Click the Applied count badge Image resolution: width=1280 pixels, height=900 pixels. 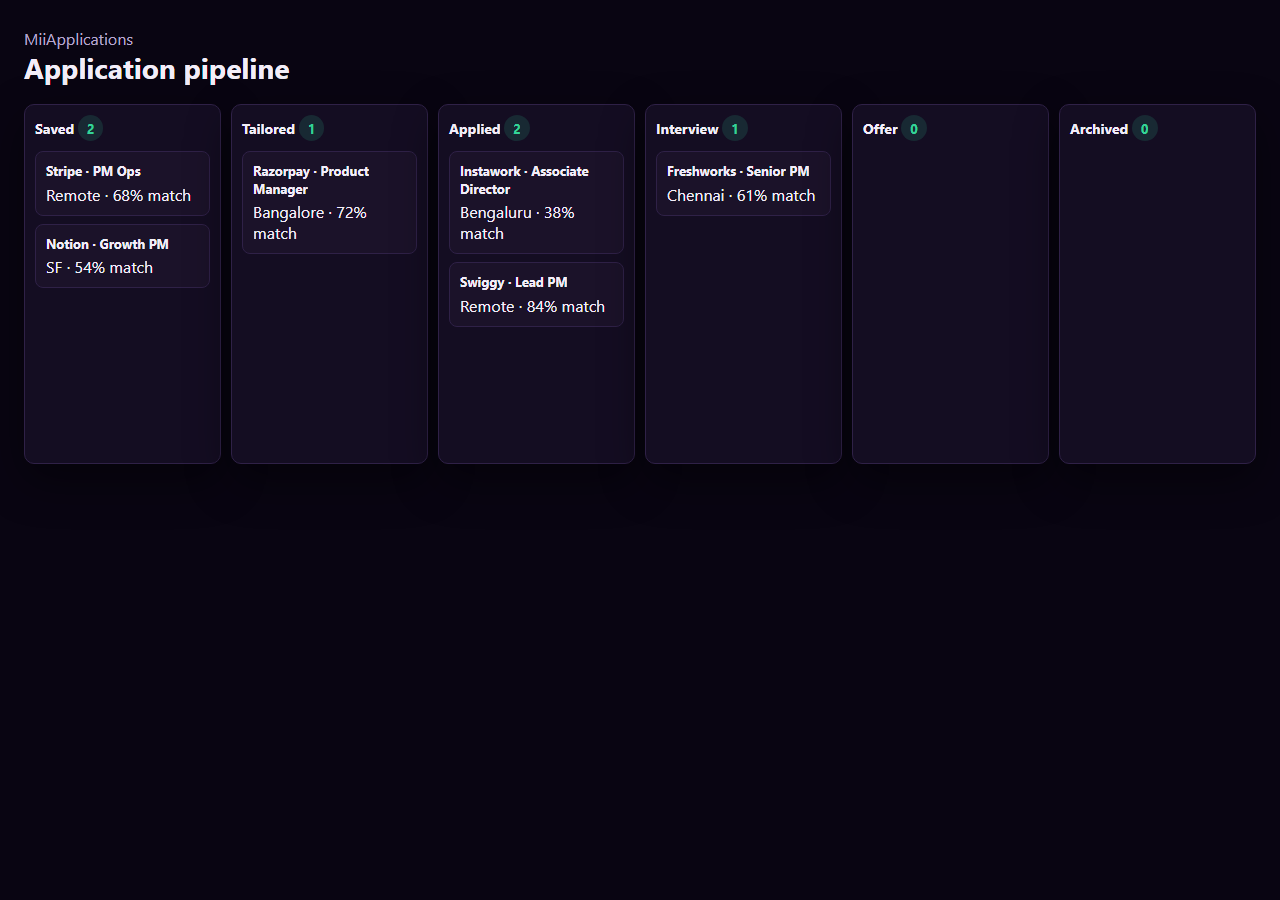pyautogui.click(x=517, y=128)
